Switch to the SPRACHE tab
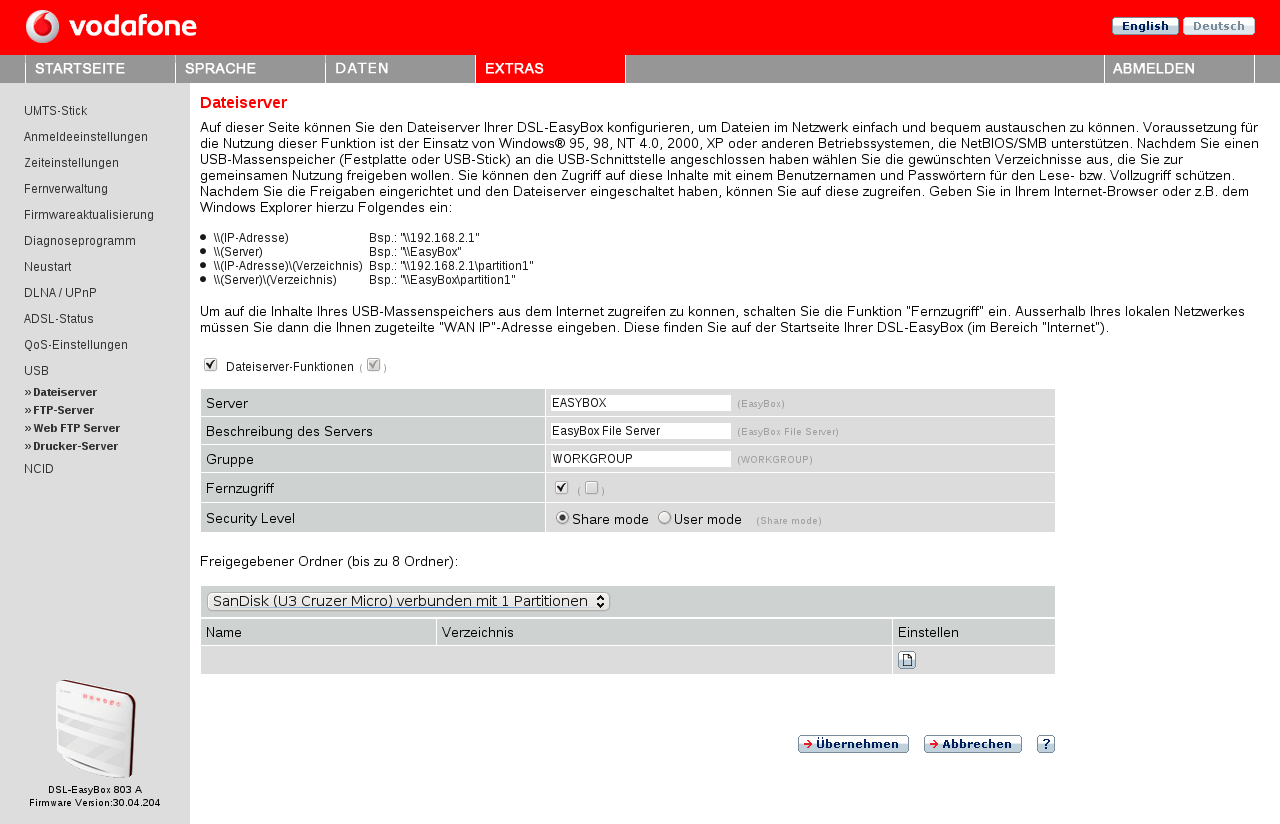This screenshot has height=824, width=1280. [220, 68]
